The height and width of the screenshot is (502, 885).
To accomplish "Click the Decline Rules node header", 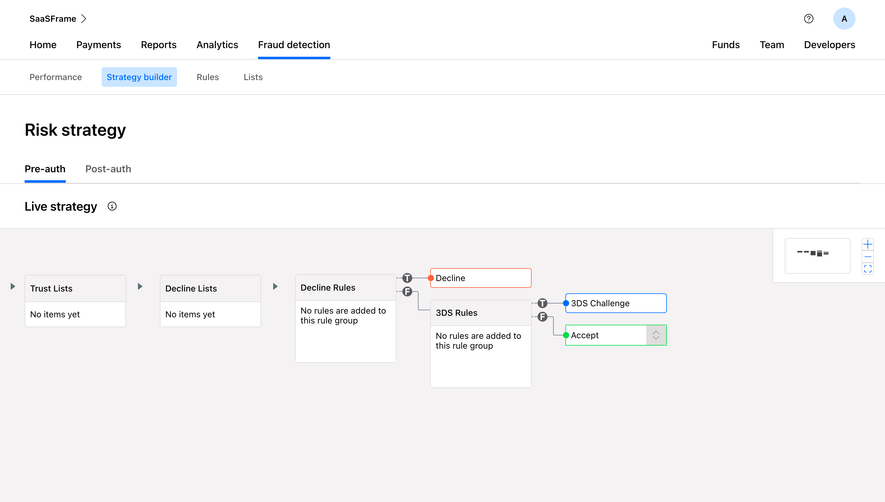I will (x=345, y=288).
